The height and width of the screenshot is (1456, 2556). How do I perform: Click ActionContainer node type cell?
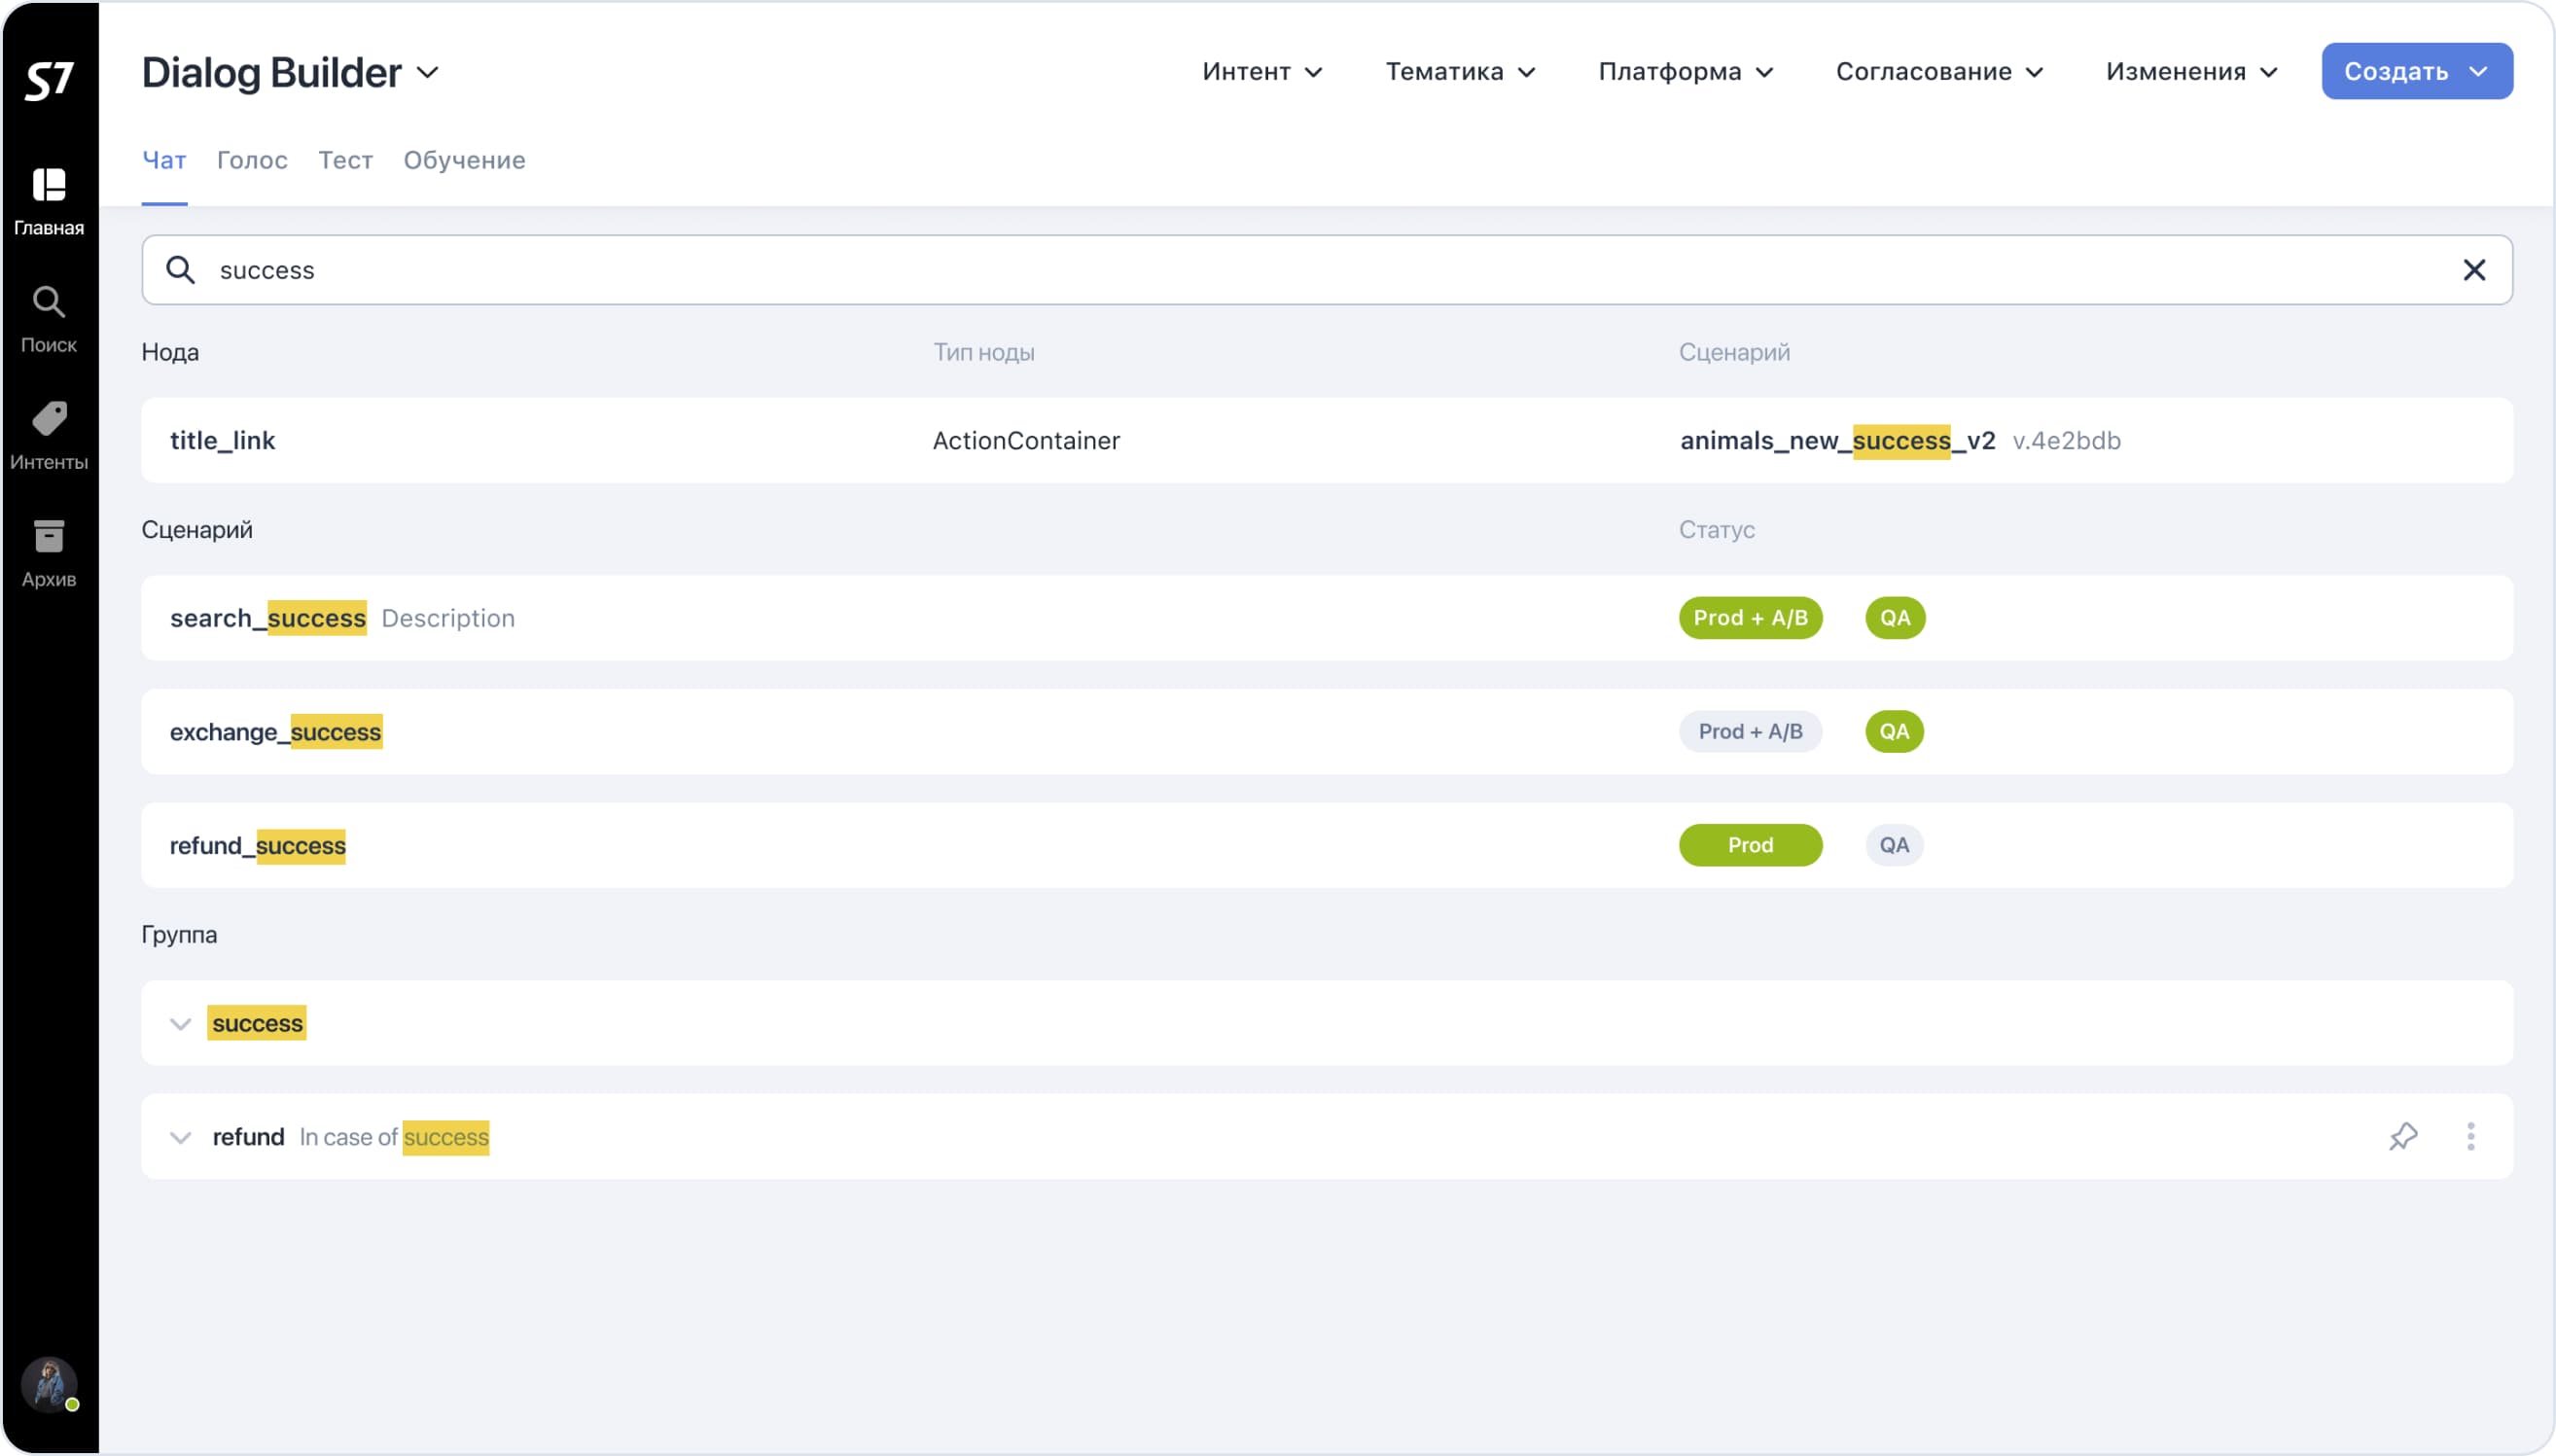(1026, 440)
